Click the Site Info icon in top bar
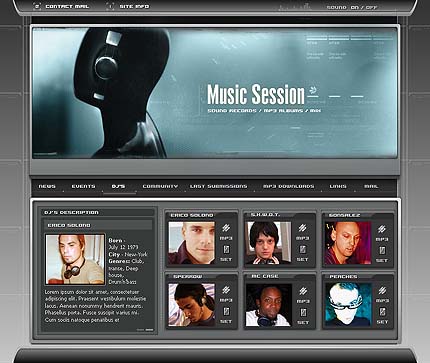Viewport: 430px width, 363px height. point(111,6)
